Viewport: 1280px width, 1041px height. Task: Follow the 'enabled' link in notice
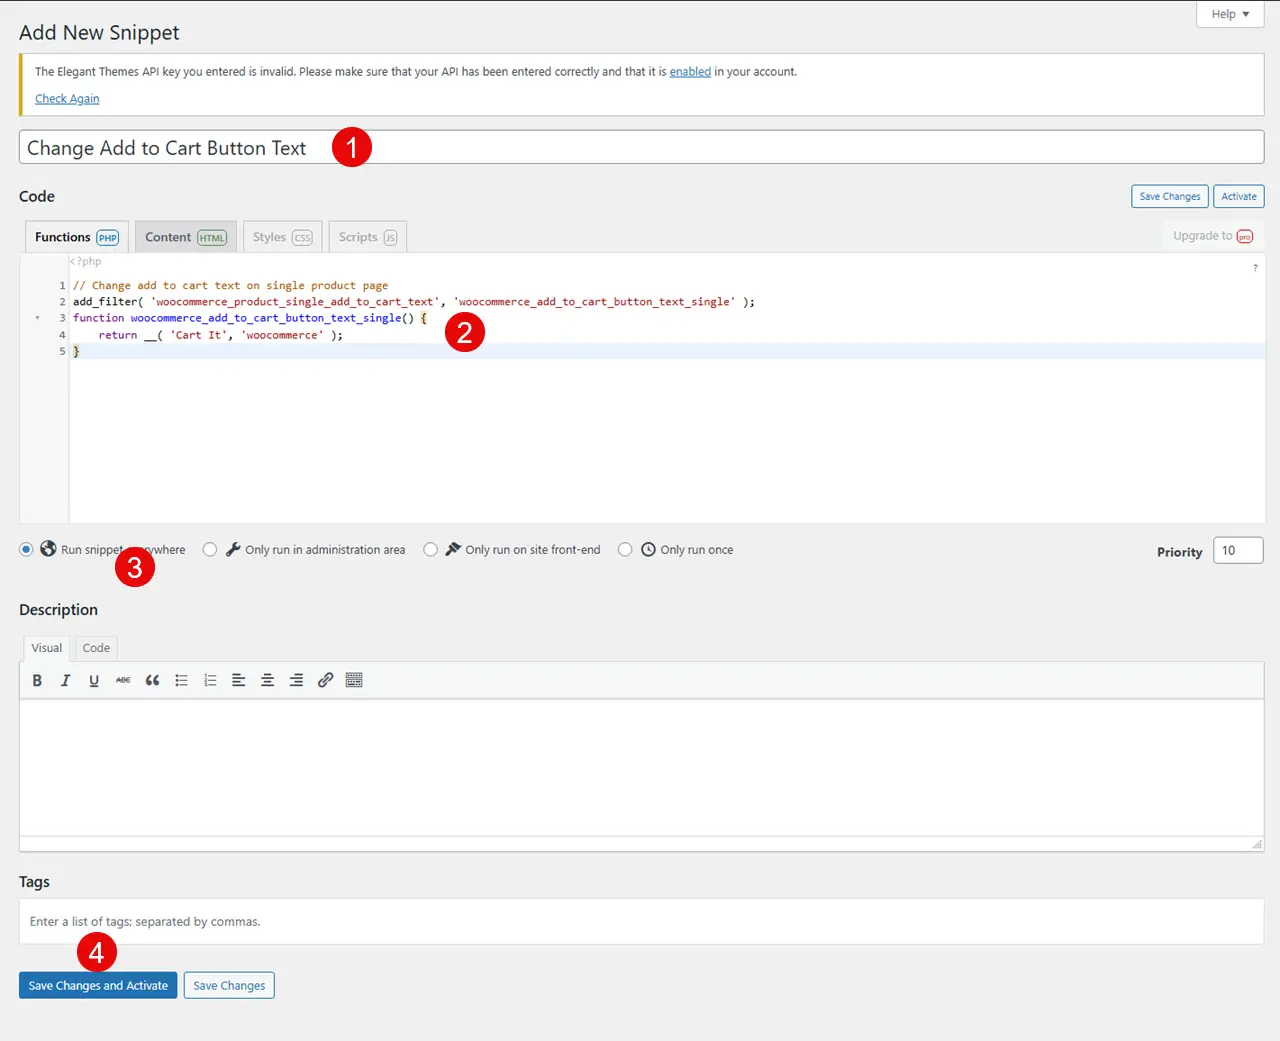tap(690, 72)
